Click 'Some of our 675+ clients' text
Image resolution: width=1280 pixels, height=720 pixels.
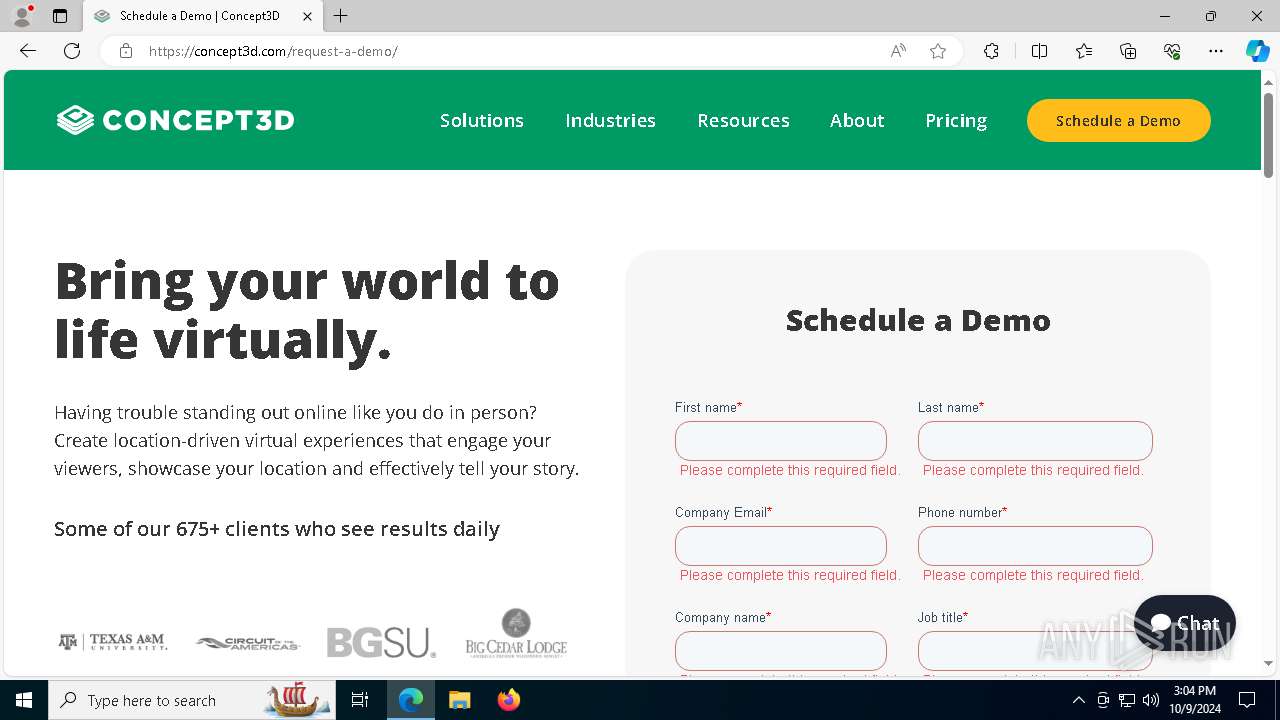point(277,529)
